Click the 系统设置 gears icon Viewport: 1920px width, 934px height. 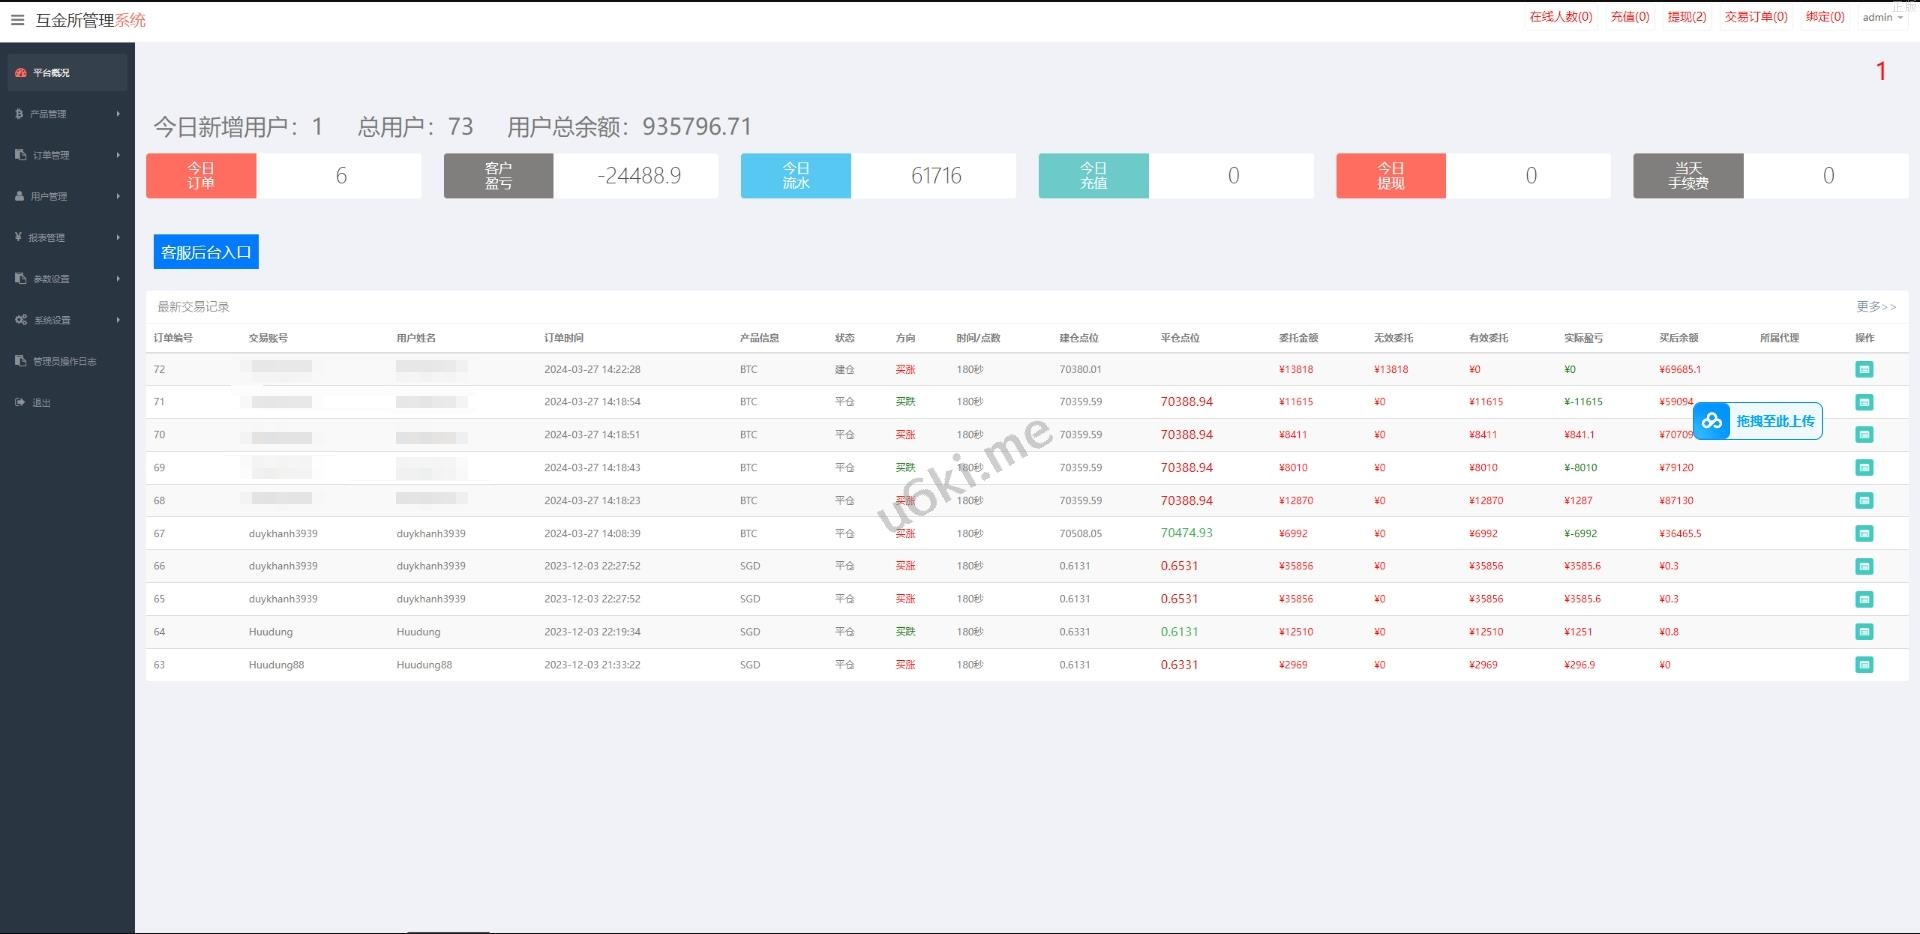(21, 320)
